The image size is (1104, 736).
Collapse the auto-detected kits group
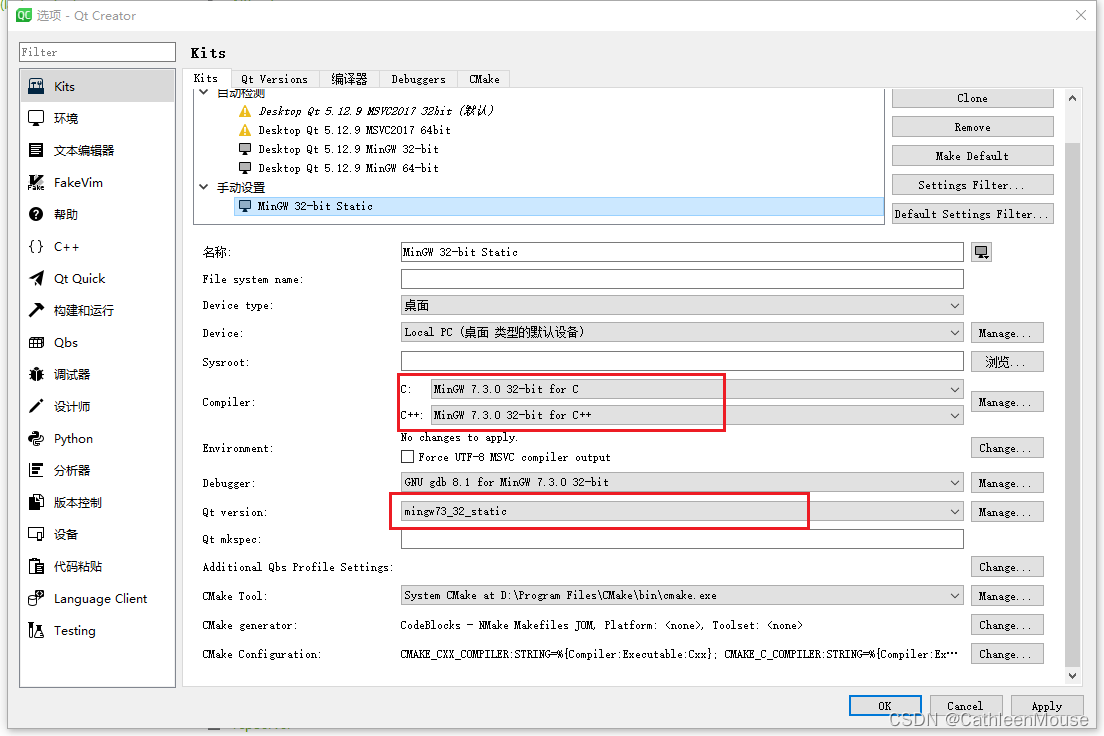point(203,92)
